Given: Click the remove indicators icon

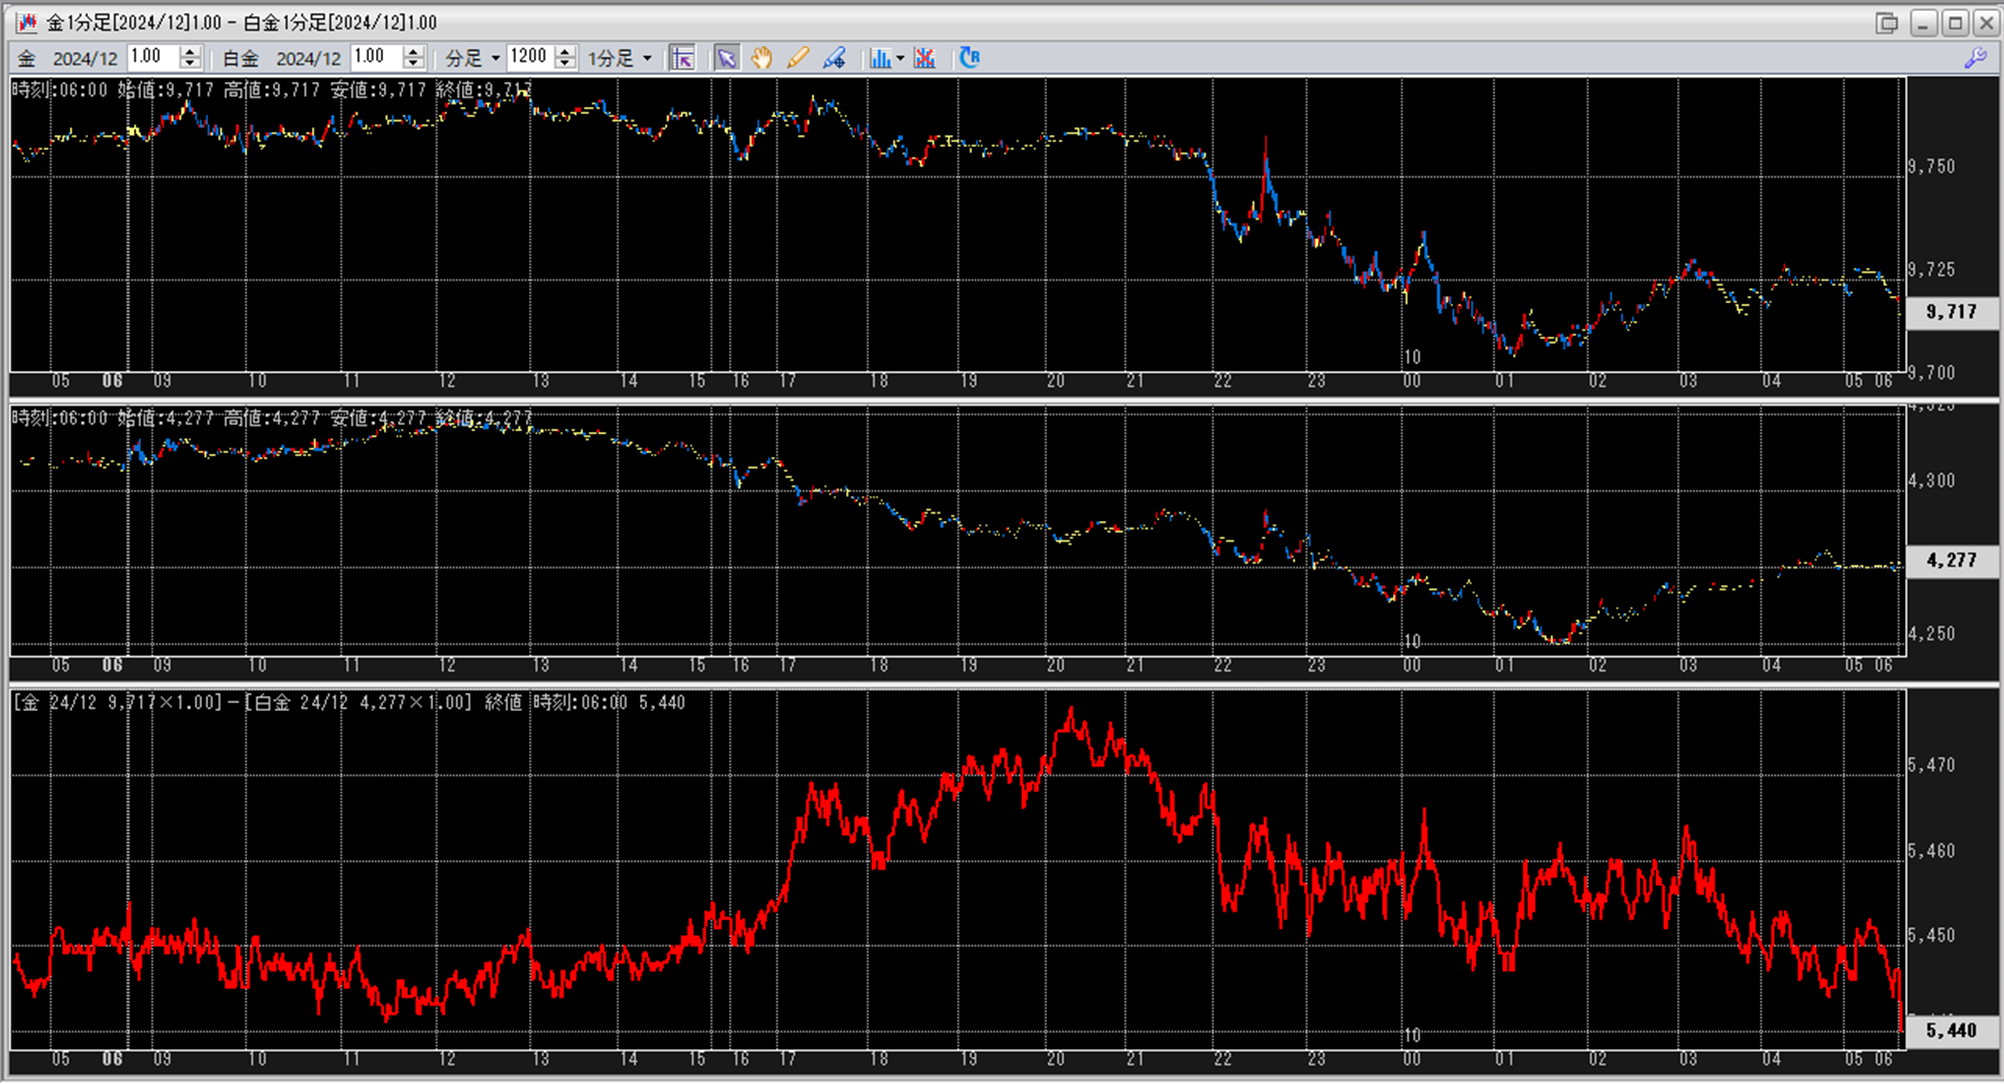Looking at the screenshot, I should 925,58.
